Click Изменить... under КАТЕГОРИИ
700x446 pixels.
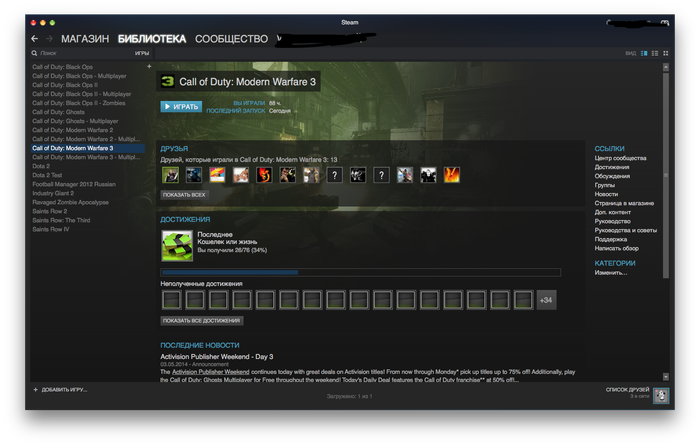tap(611, 272)
